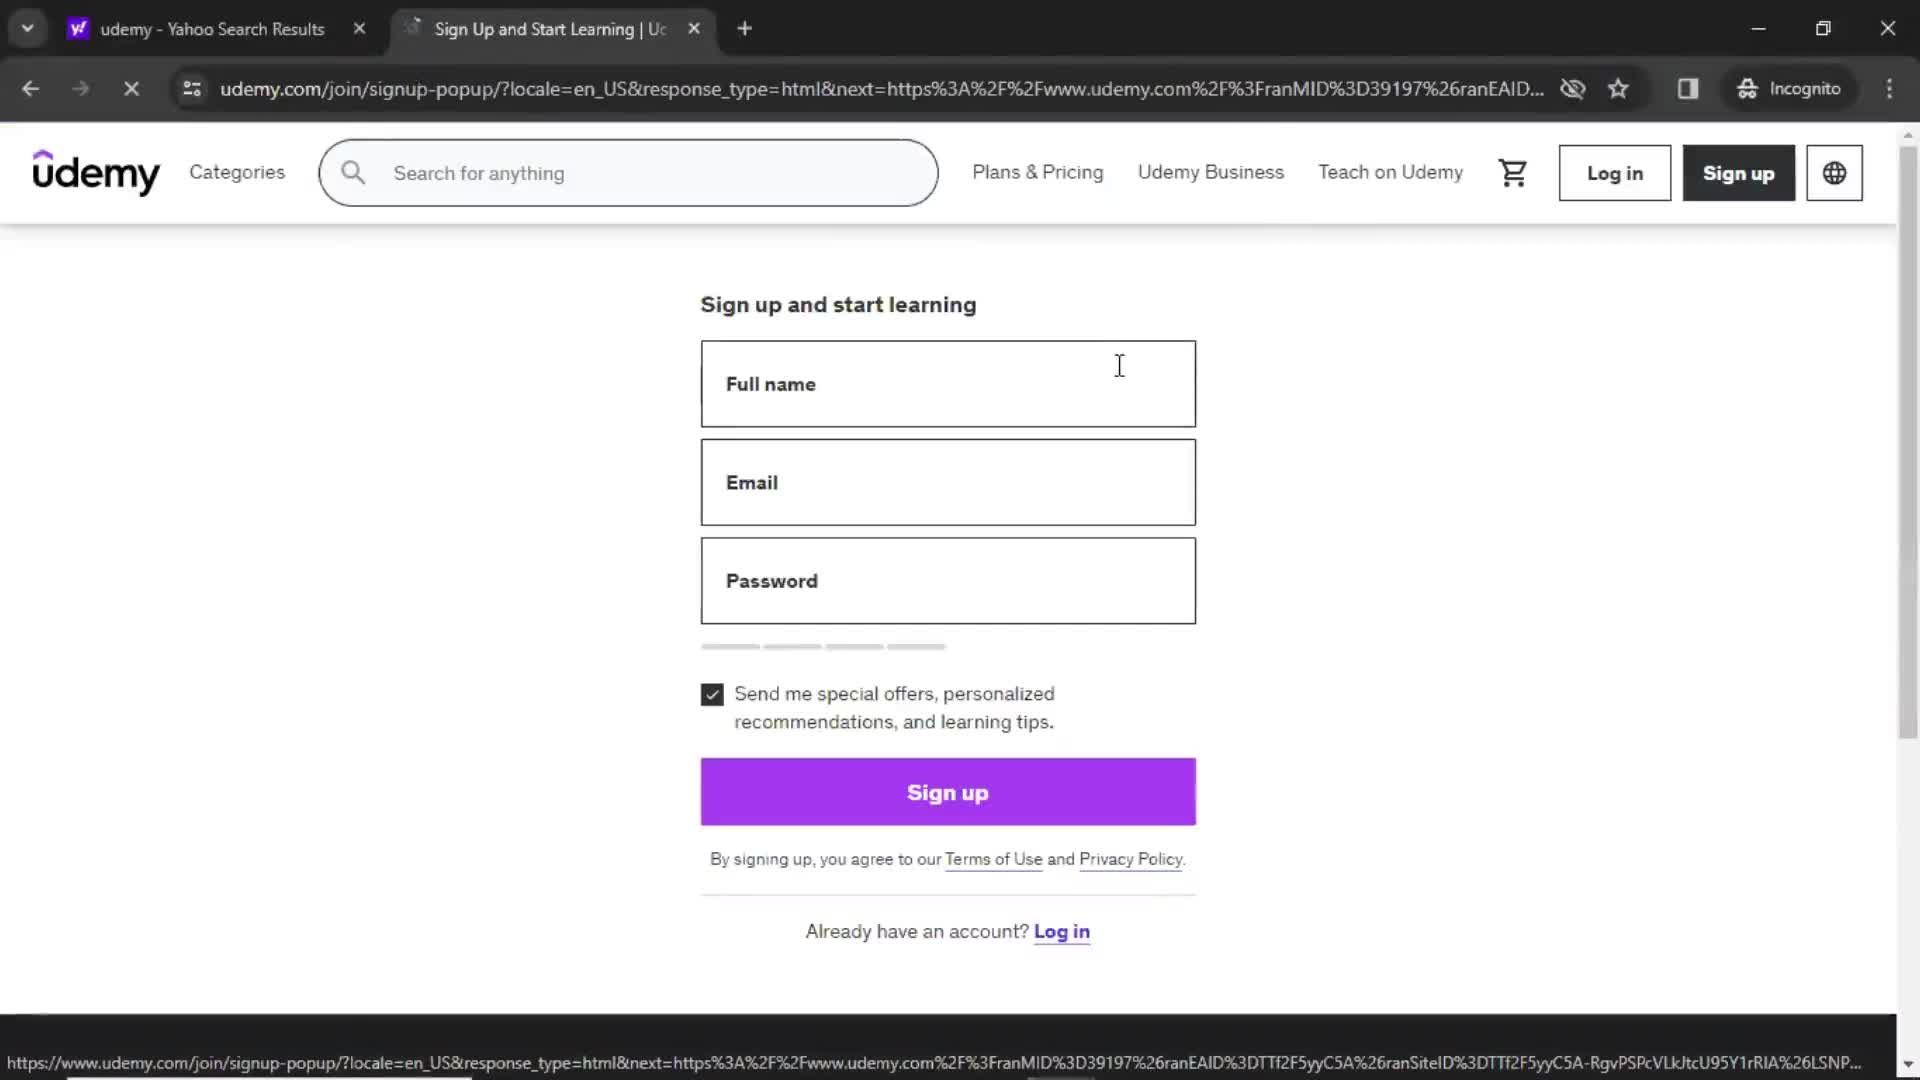This screenshot has width=1920, height=1080.
Task: Click the Udemy logo icon
Action: (x=94, y=171)
